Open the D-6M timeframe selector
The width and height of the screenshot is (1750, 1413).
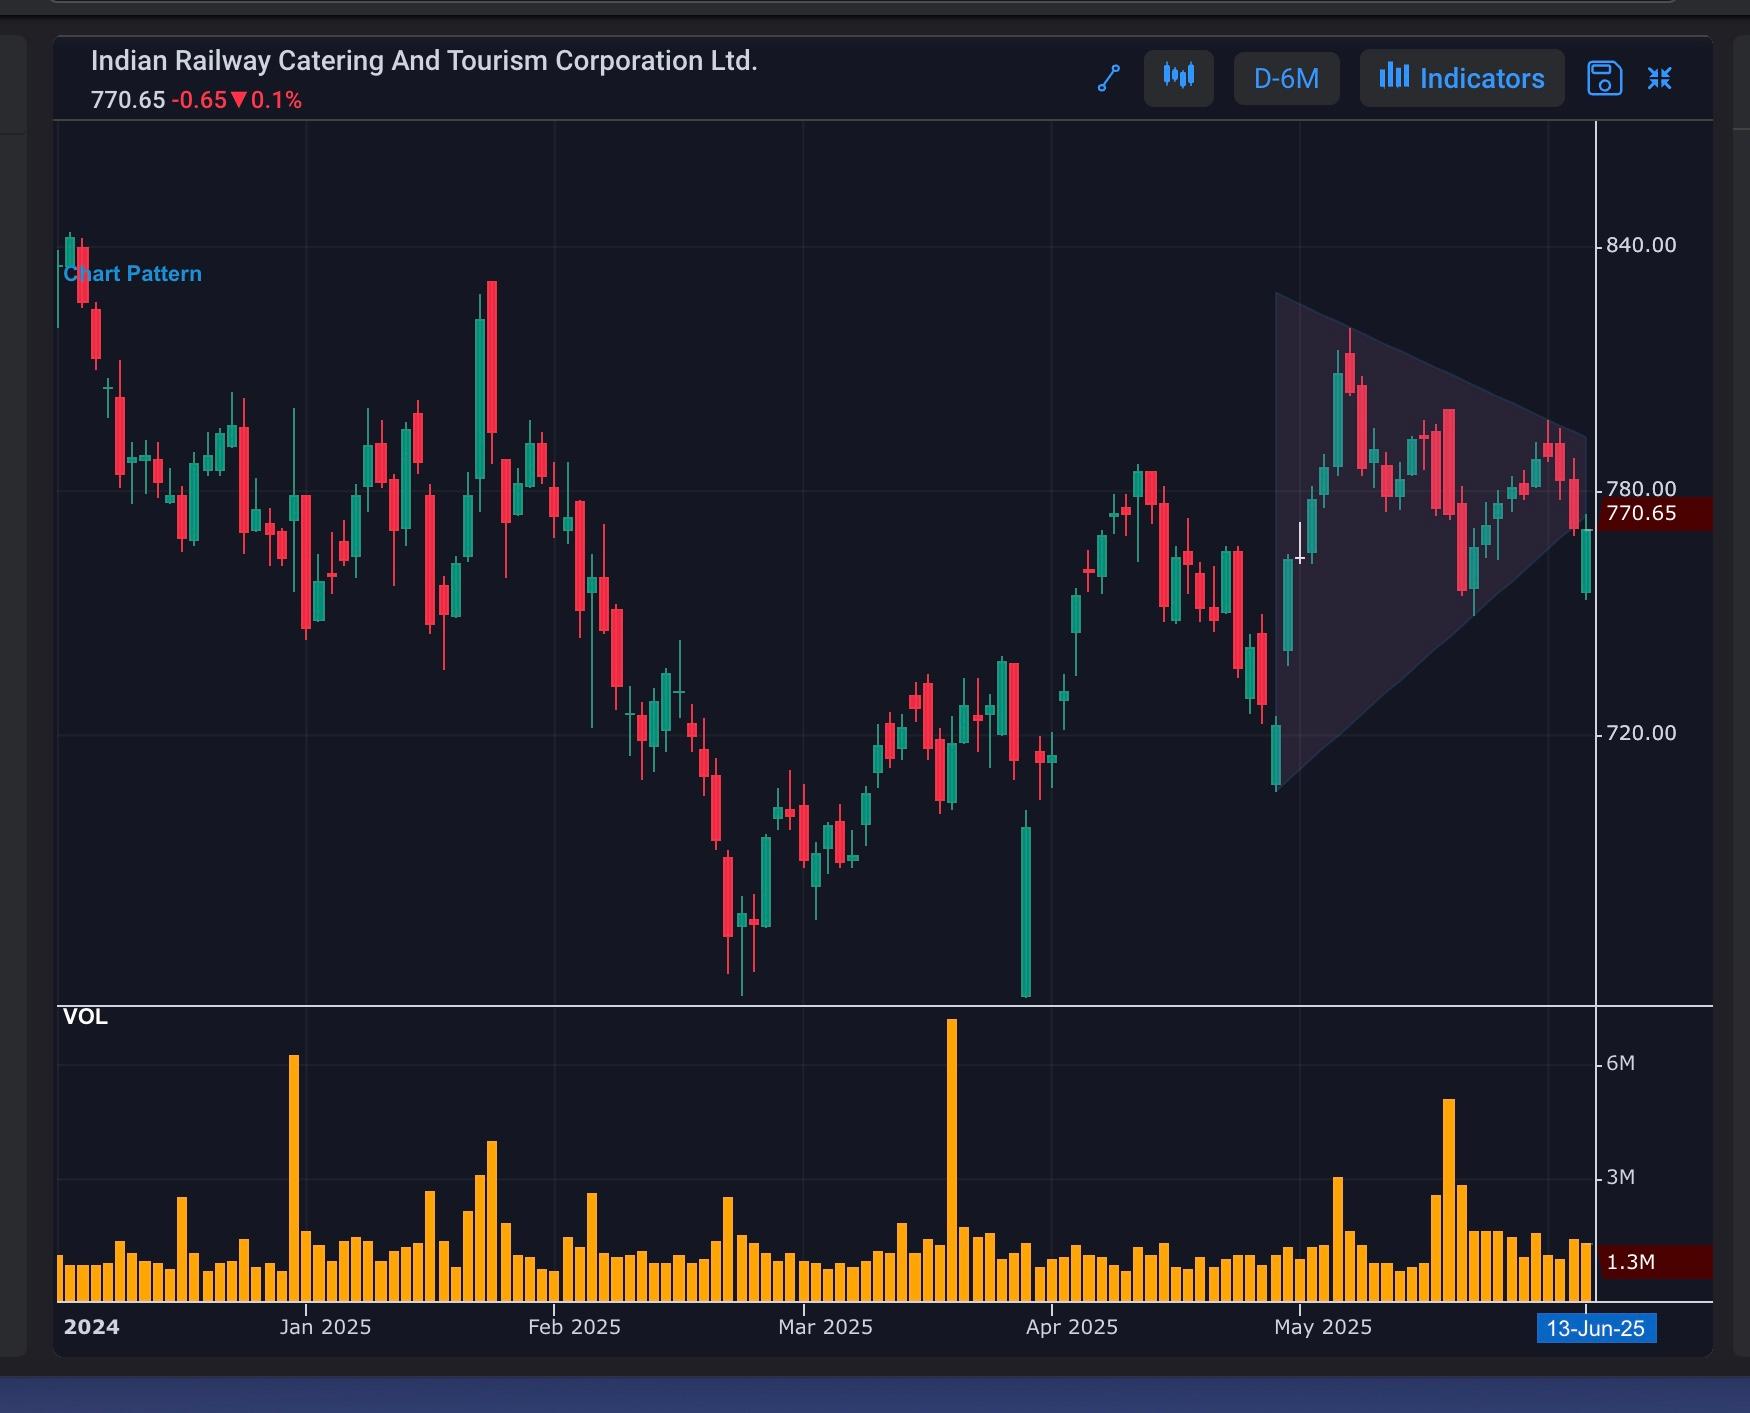1286,78
